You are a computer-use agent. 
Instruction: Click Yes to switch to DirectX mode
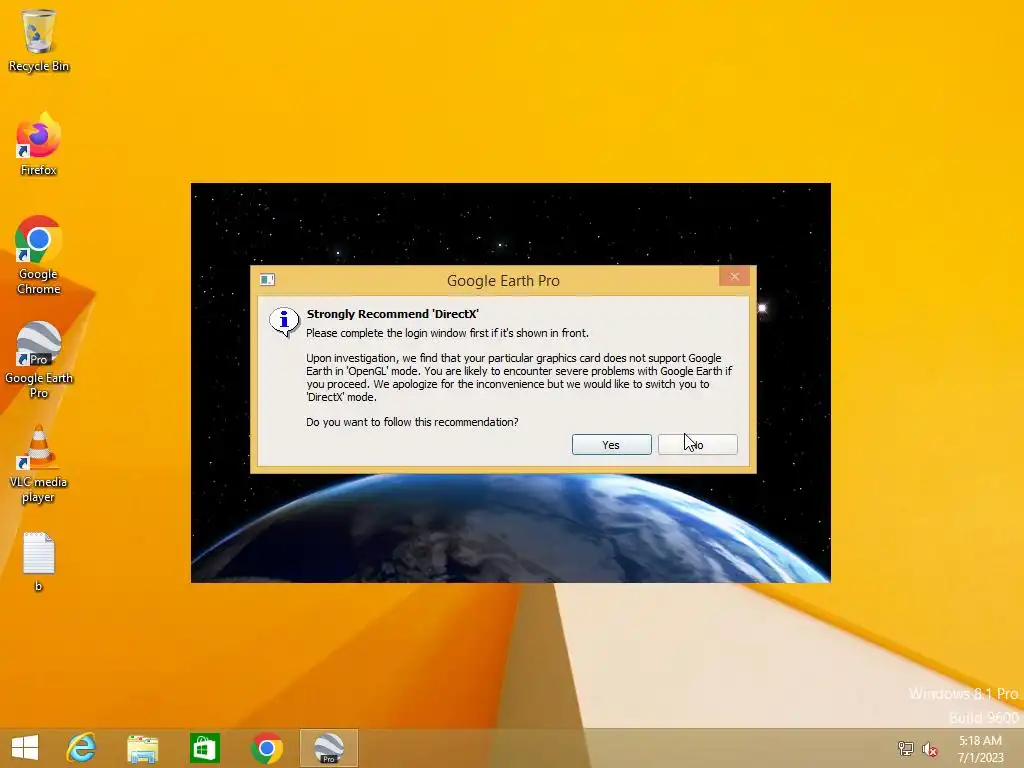click(x=611, y=445)
